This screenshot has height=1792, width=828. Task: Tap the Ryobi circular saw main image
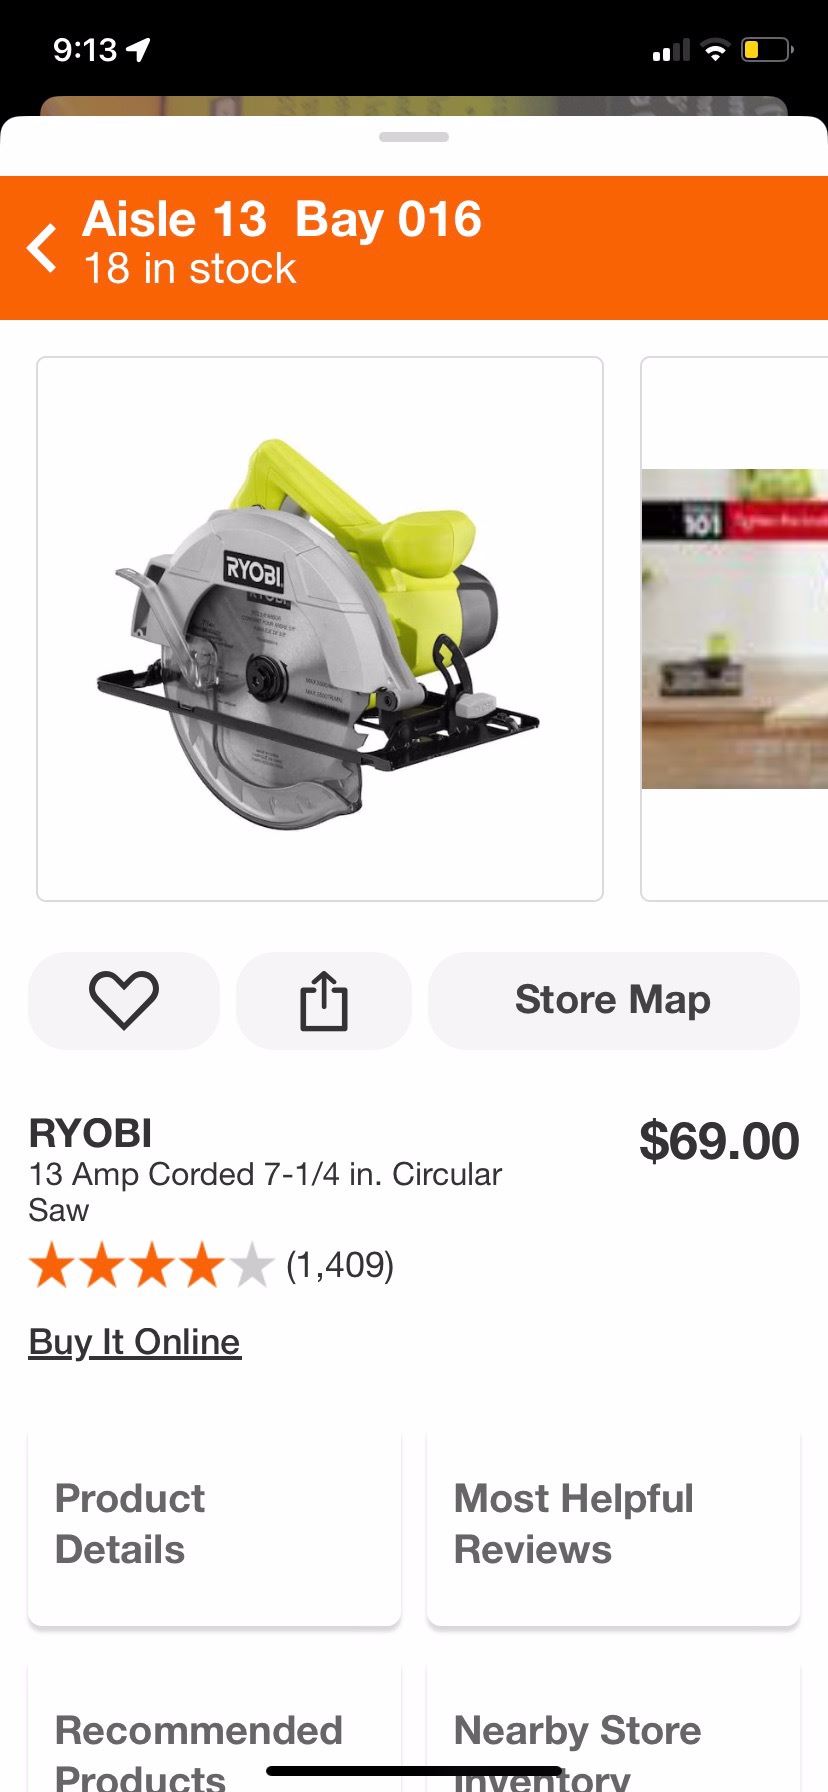pyautogui.click(x=320, y=629)
